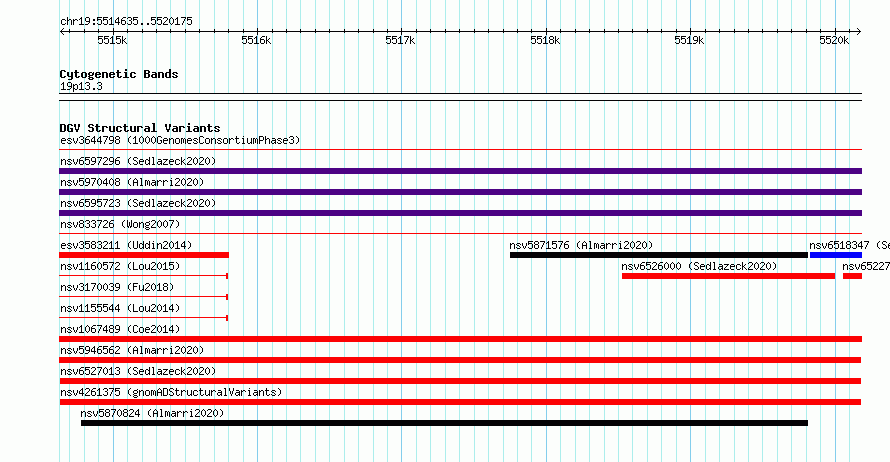Select the nsv1155544 (Lou2014) label

(x=120, y=308)
